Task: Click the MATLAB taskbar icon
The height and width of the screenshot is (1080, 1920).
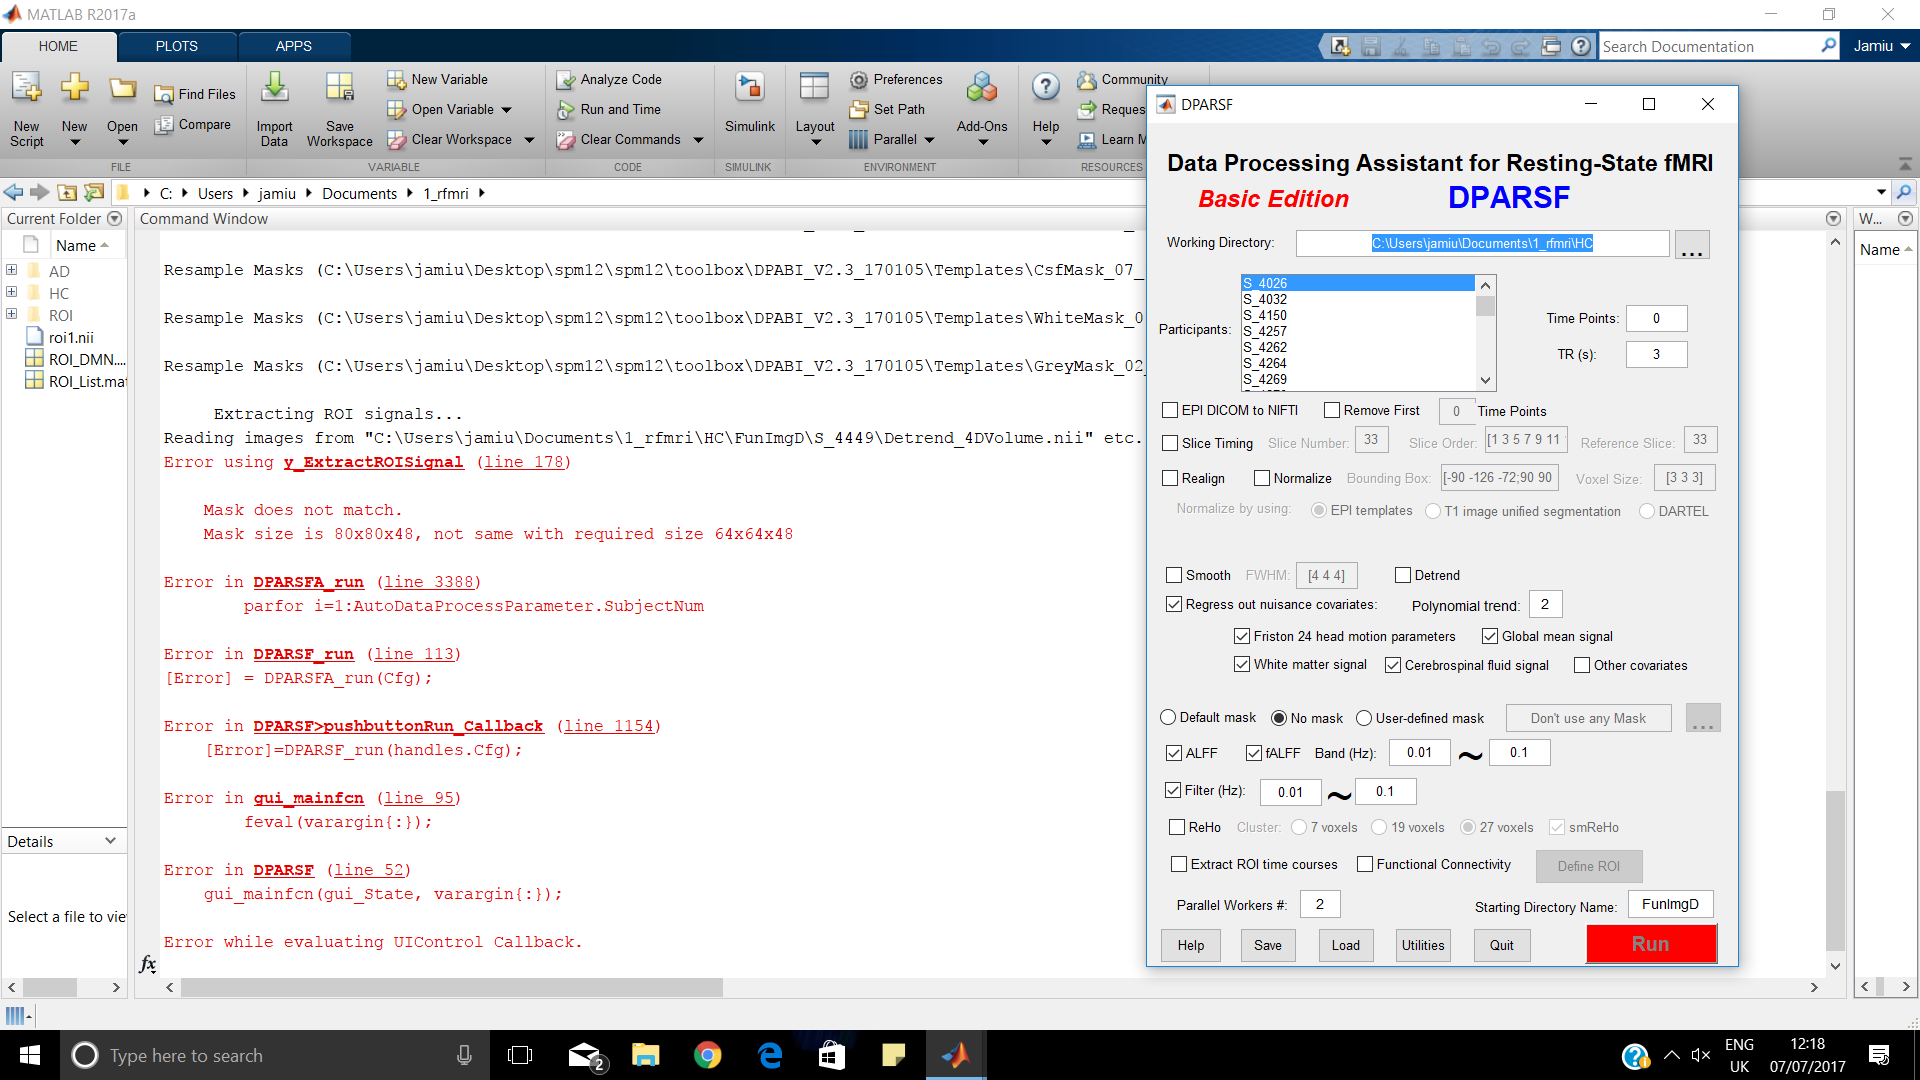Action: click(955, 1055)
